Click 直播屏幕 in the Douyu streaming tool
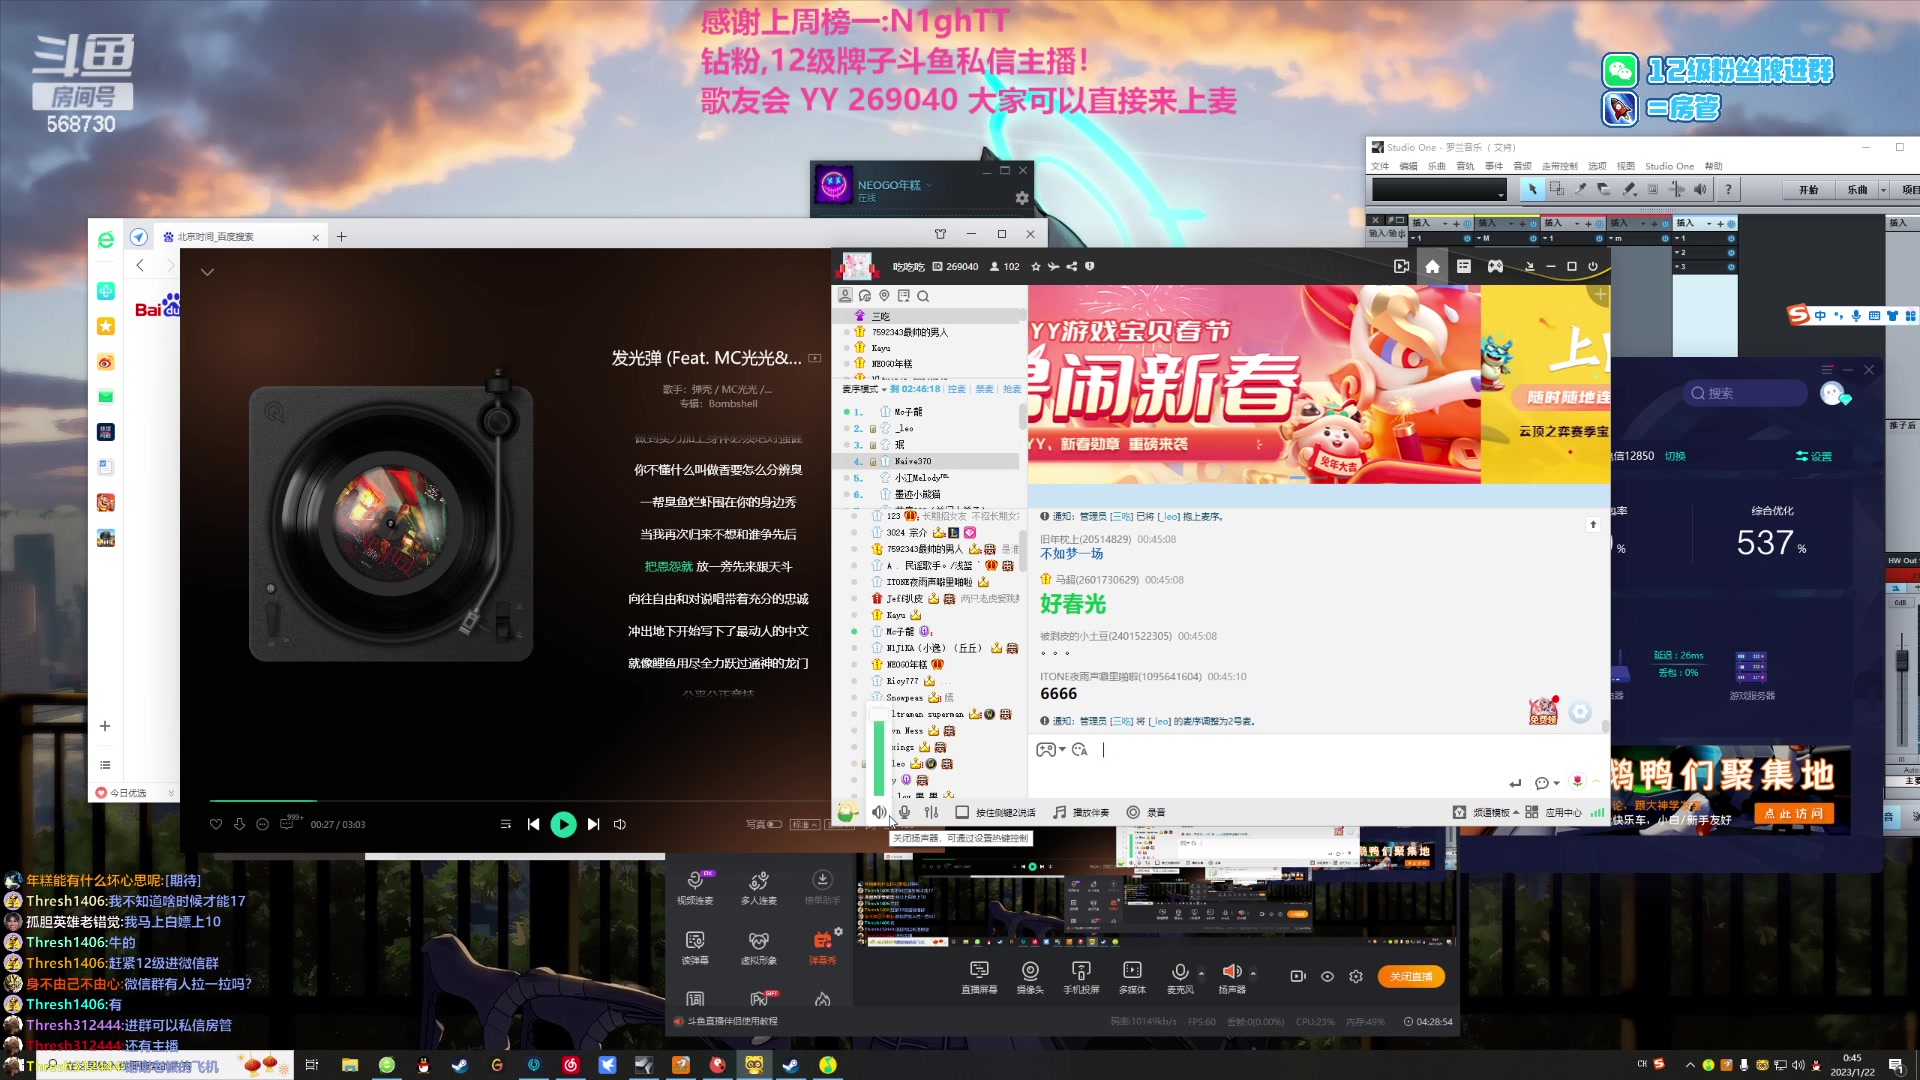This screenshot has height=1080, width=1920. coord(979,977)
